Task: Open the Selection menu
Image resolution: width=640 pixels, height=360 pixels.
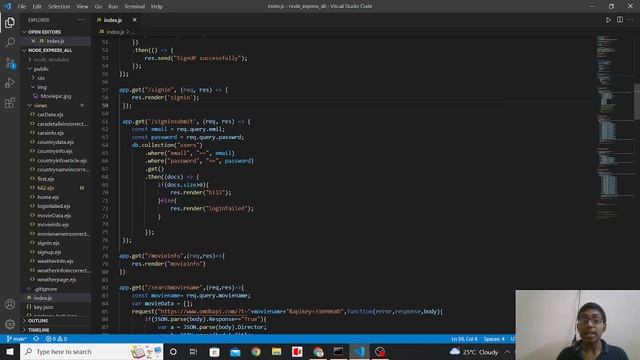Action: tap(59, 7)
